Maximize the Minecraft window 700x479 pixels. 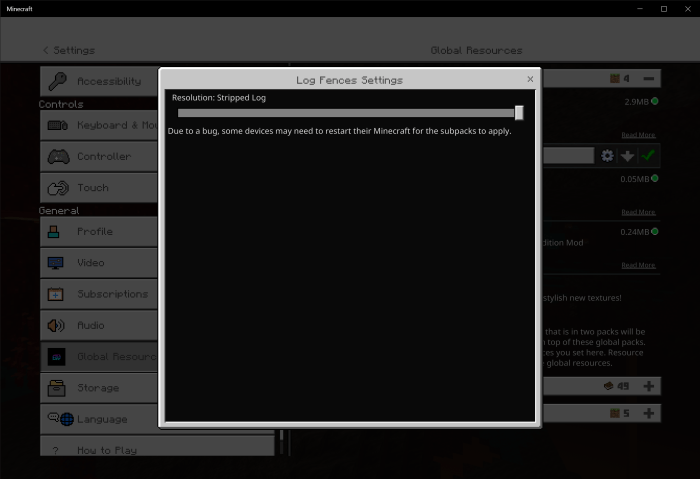coord(664,8)
